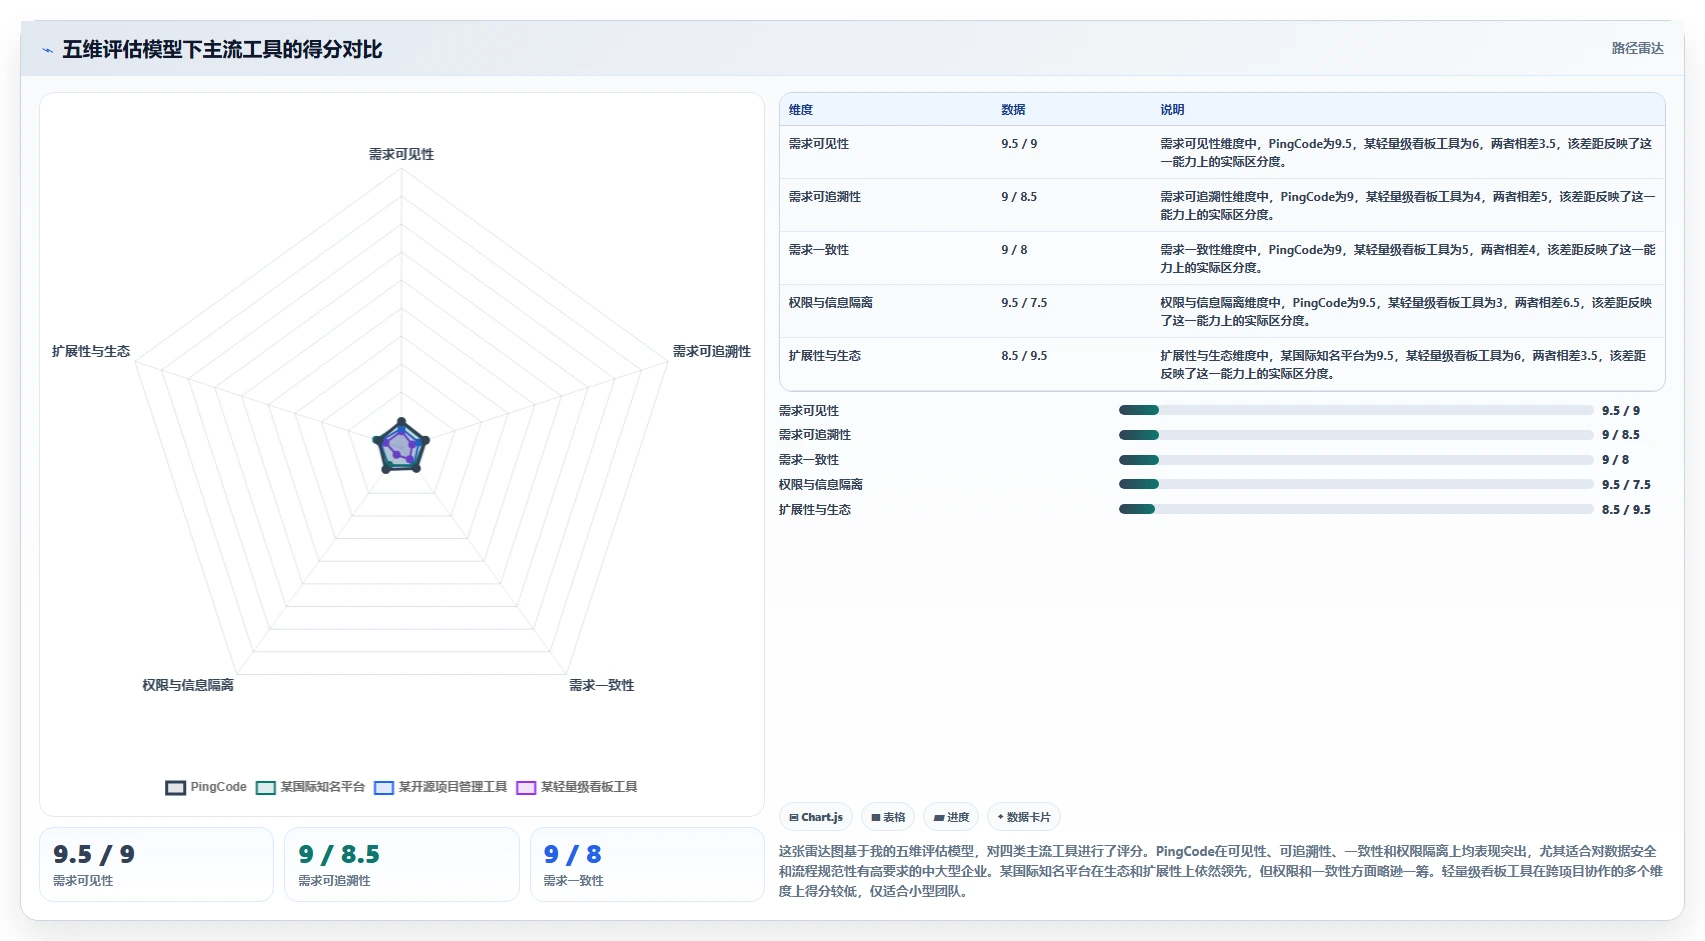The height and width of the screenshot is (941, 1705).
Task: Click the 8.5 / 9.5 value in the table
Action: [x=1024, y=356]
